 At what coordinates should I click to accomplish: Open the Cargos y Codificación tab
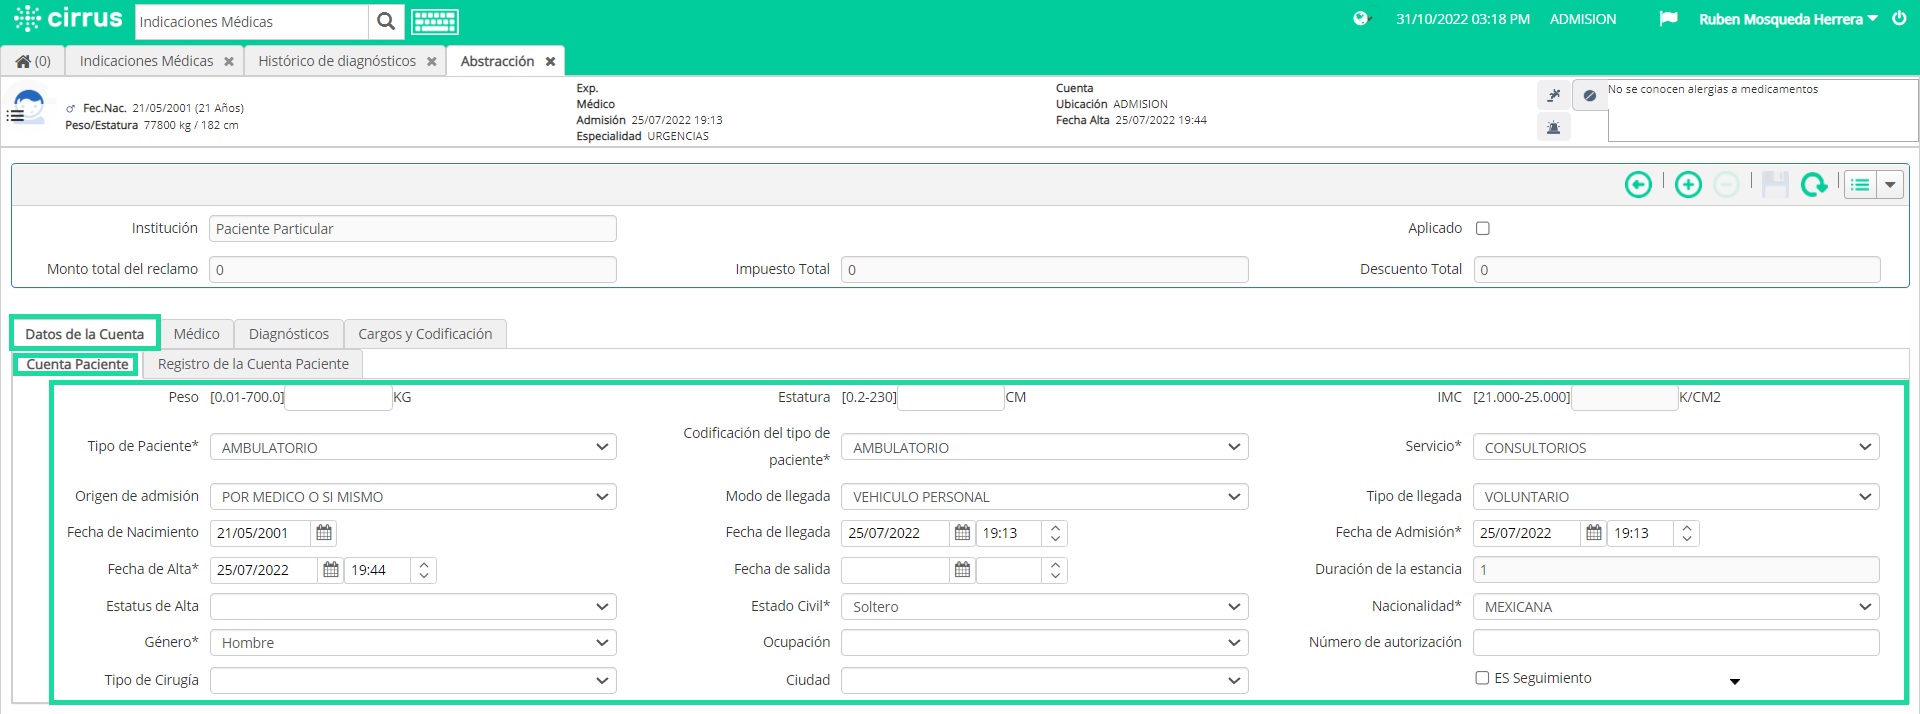click(425, 334)
